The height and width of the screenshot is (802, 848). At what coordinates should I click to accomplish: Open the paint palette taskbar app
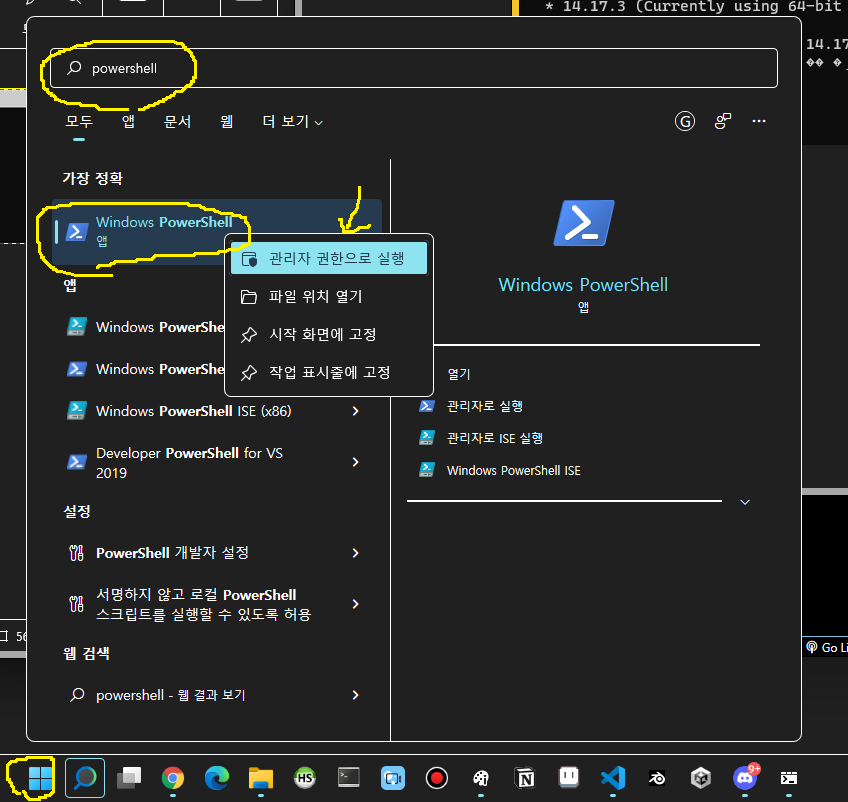click(481, 778)
